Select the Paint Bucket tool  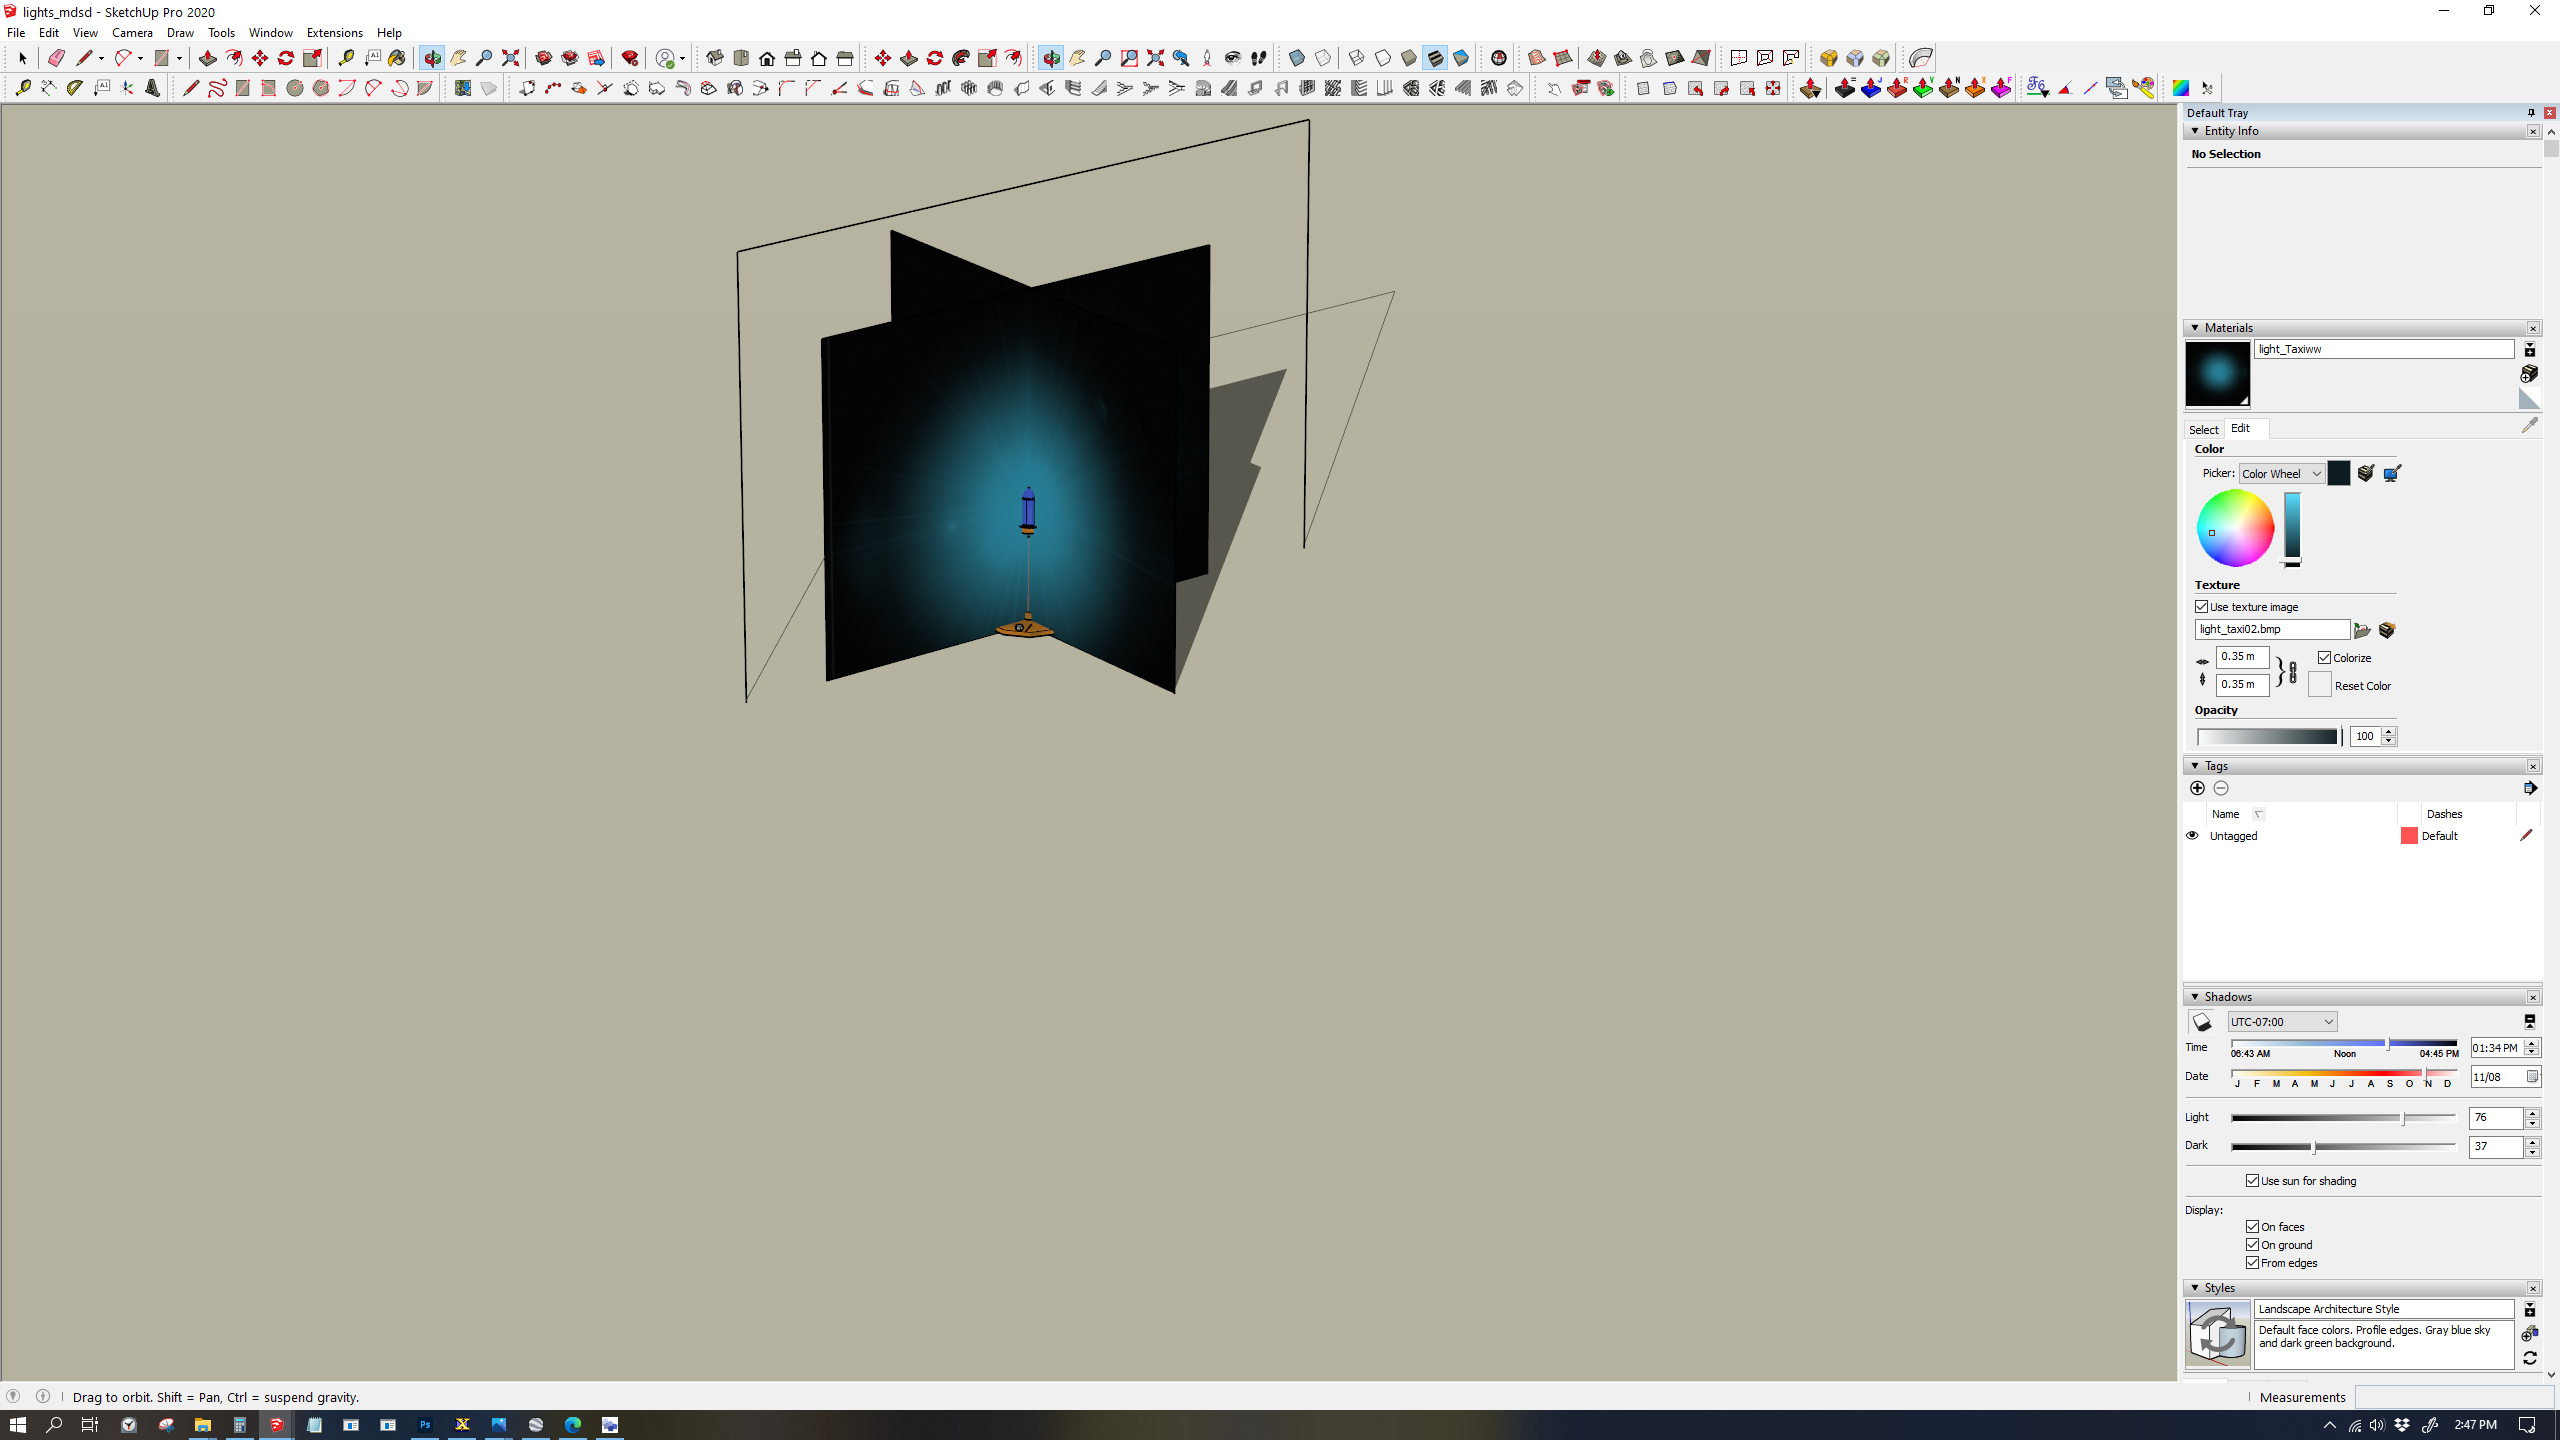(397, 58)
